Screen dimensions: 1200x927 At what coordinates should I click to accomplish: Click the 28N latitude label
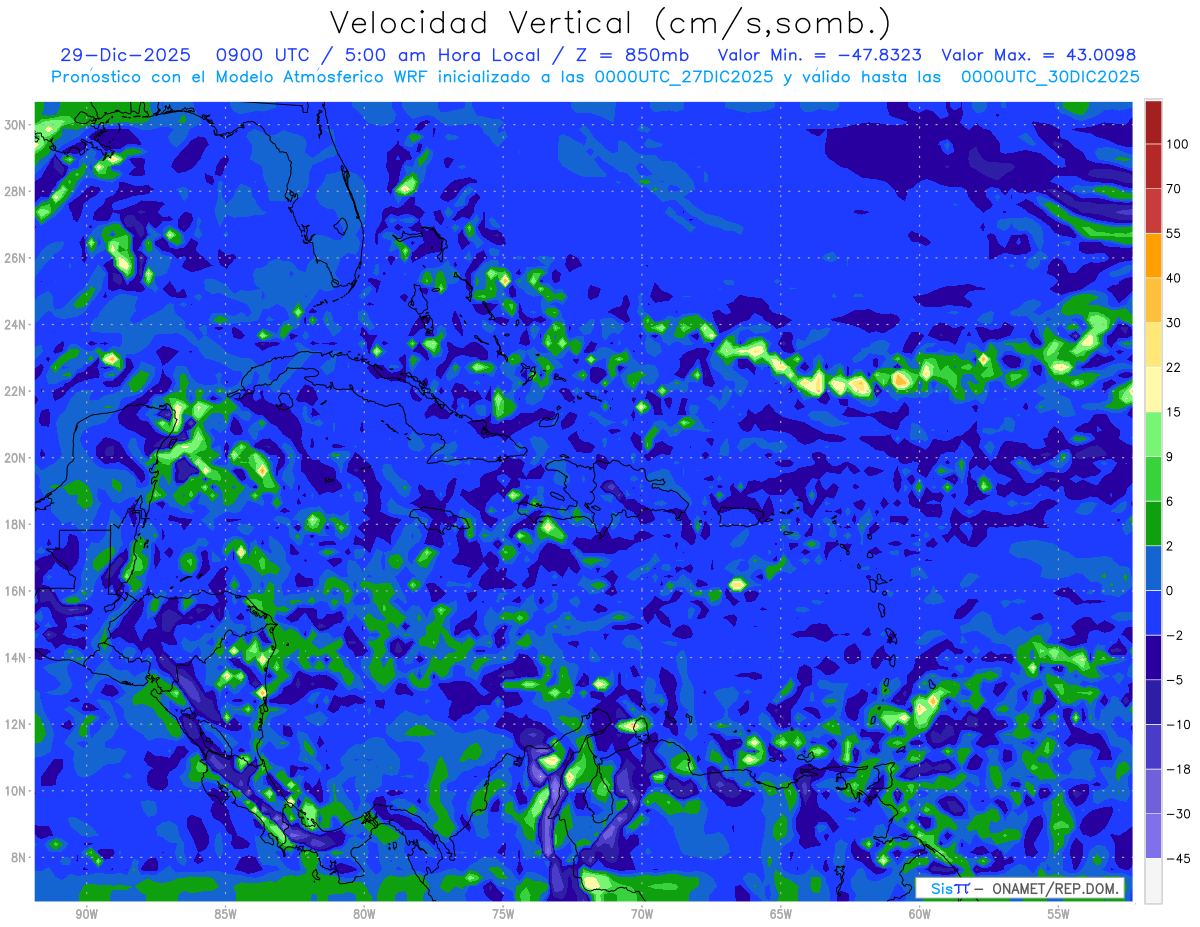16,191
